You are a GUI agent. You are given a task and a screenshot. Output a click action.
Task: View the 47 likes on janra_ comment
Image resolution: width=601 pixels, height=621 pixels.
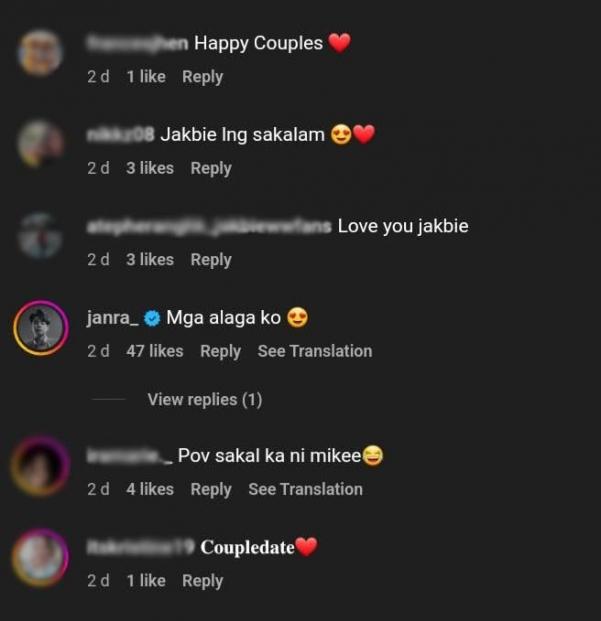coord(155,351)
